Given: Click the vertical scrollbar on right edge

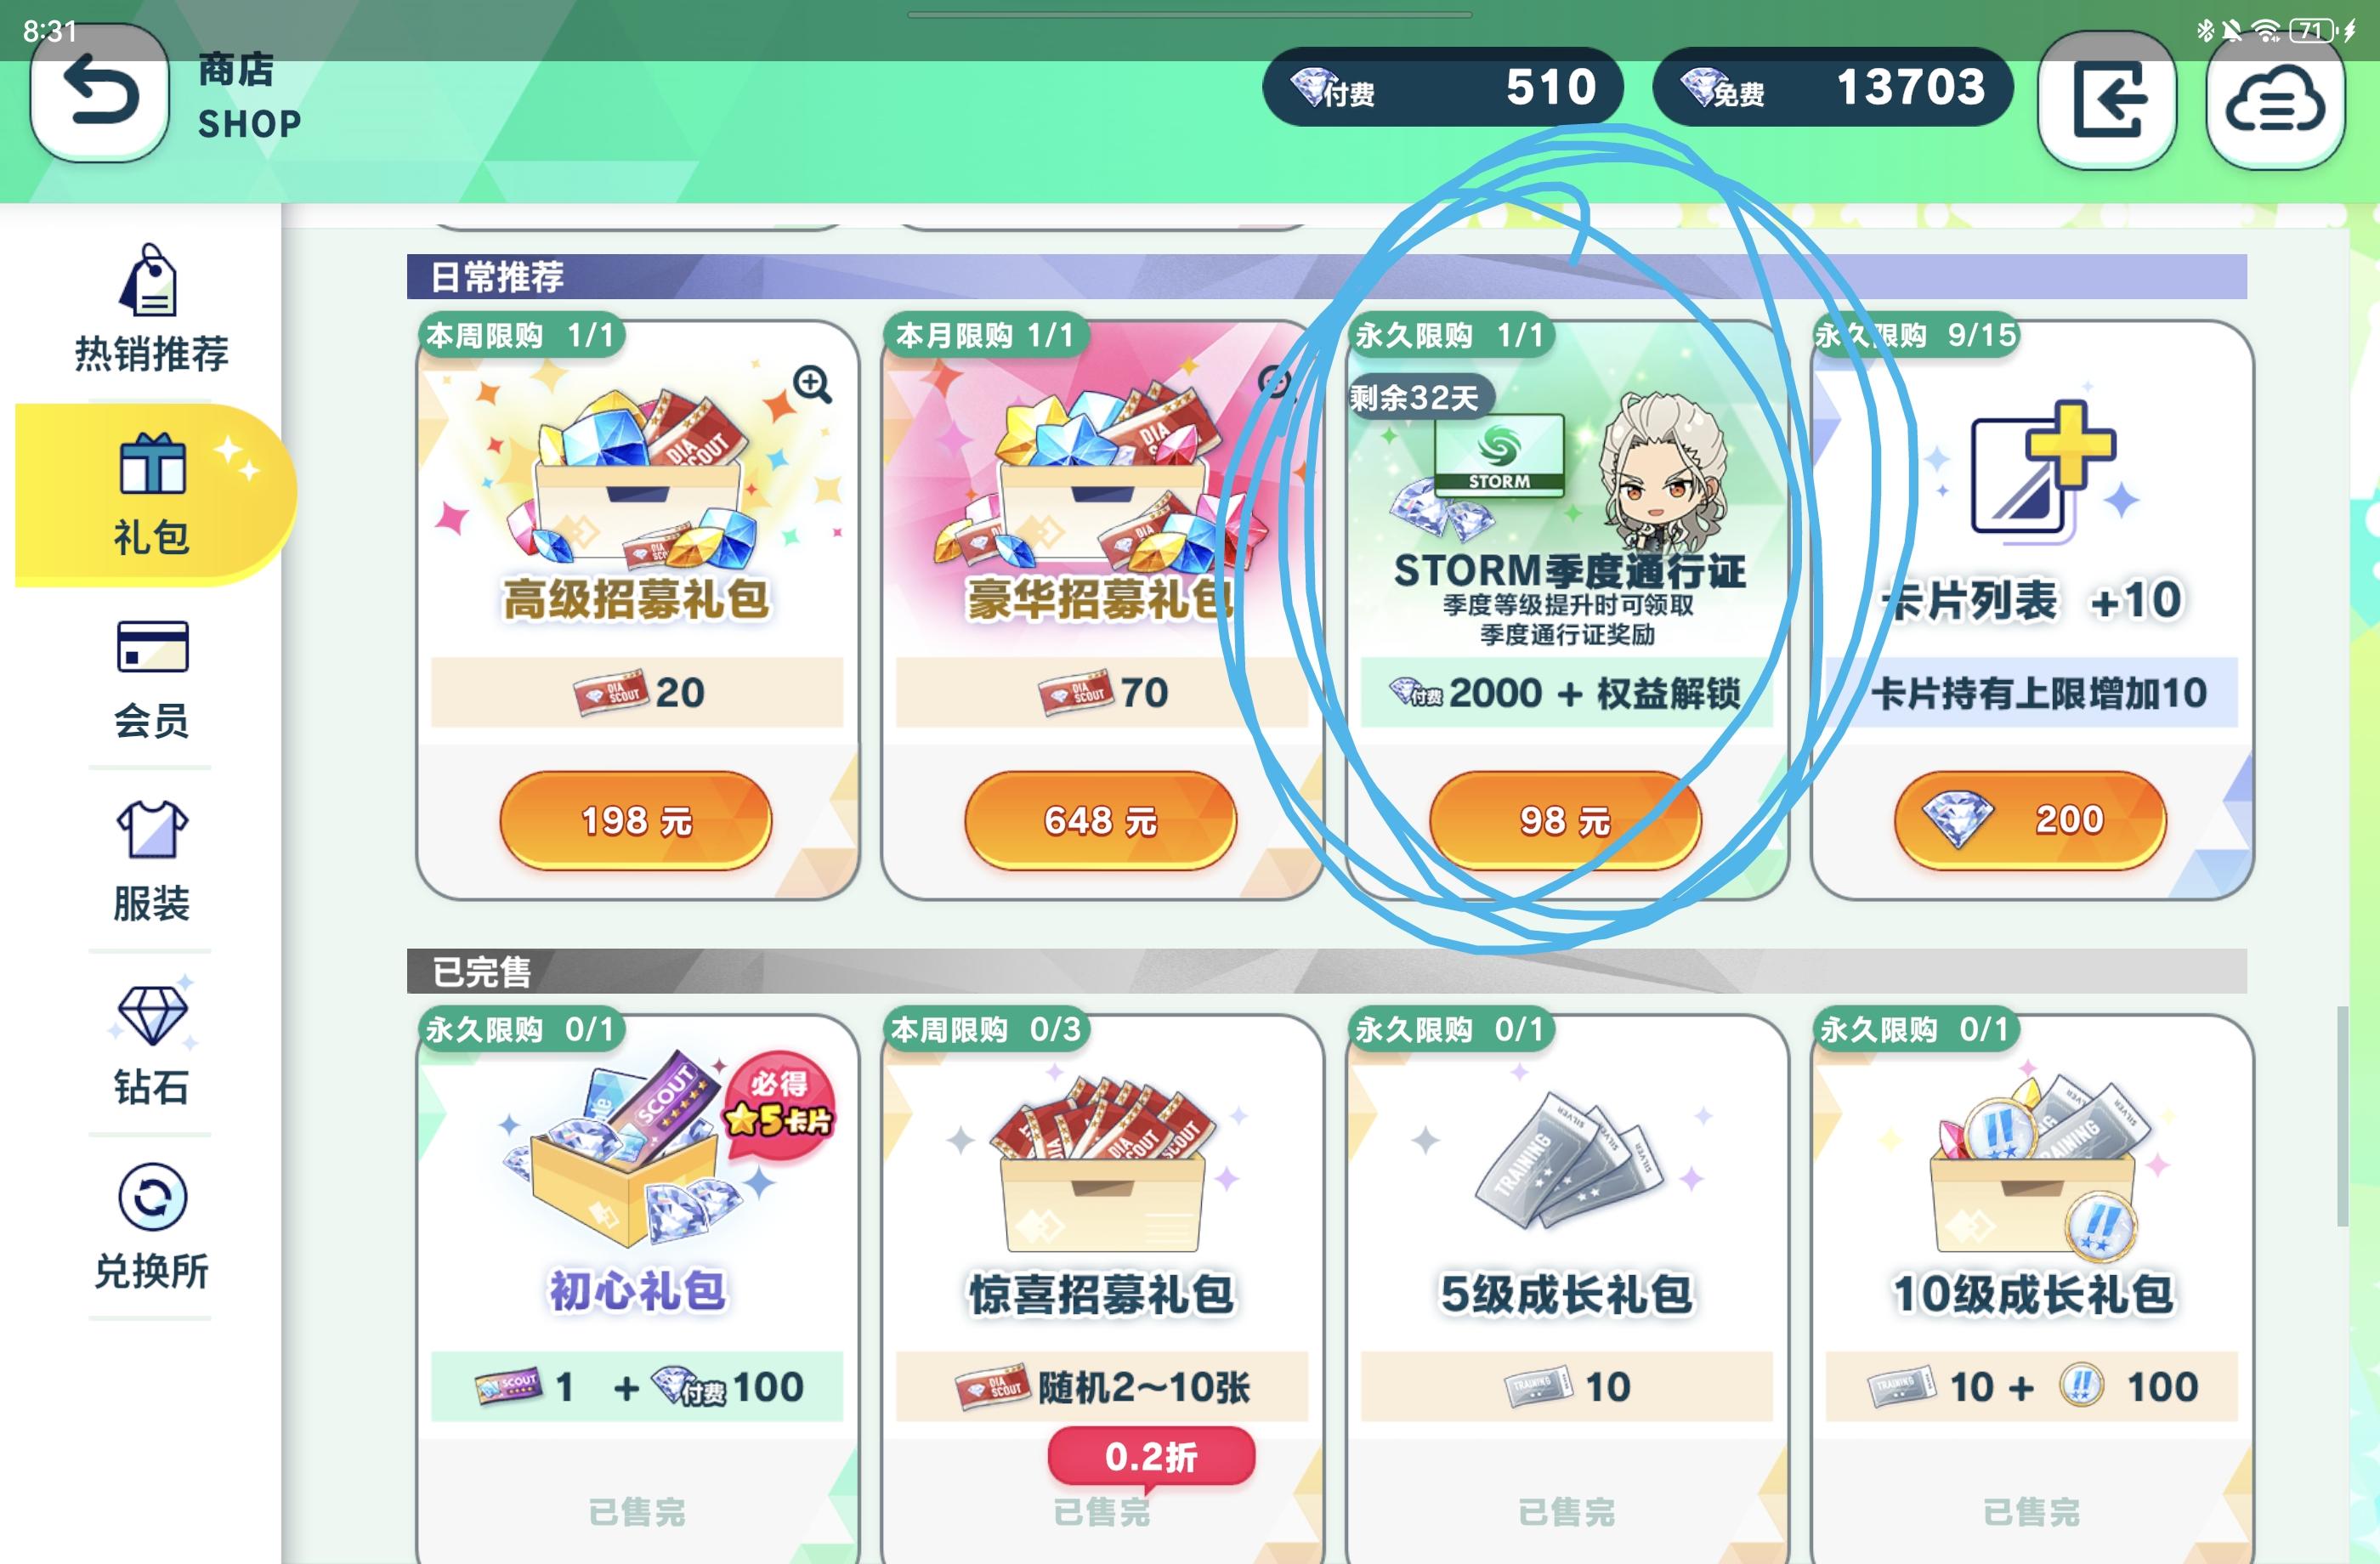Looking at the screenshot, I should [2342, 1116].
